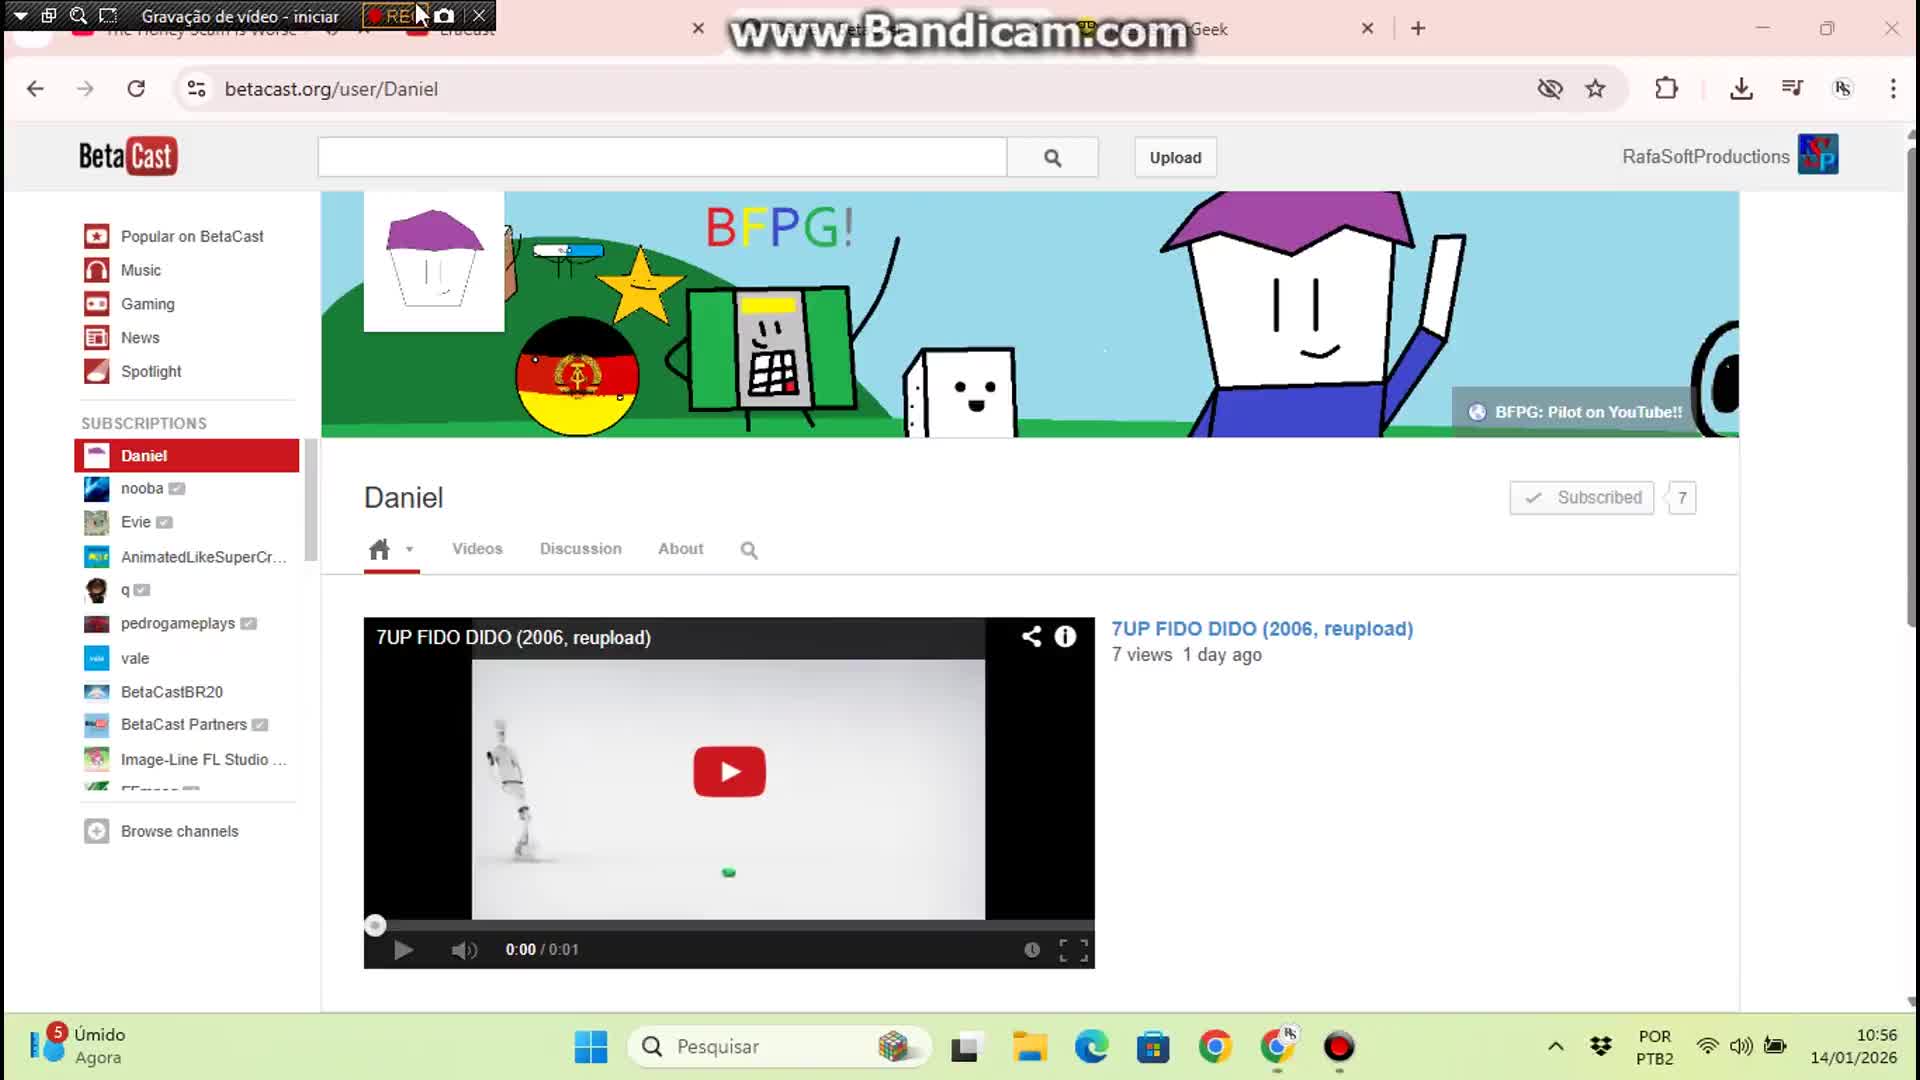Click Daniel's channel avatar image
Image resolution: width=1920 pixels, height=1080 pixels.
point(434,261)
